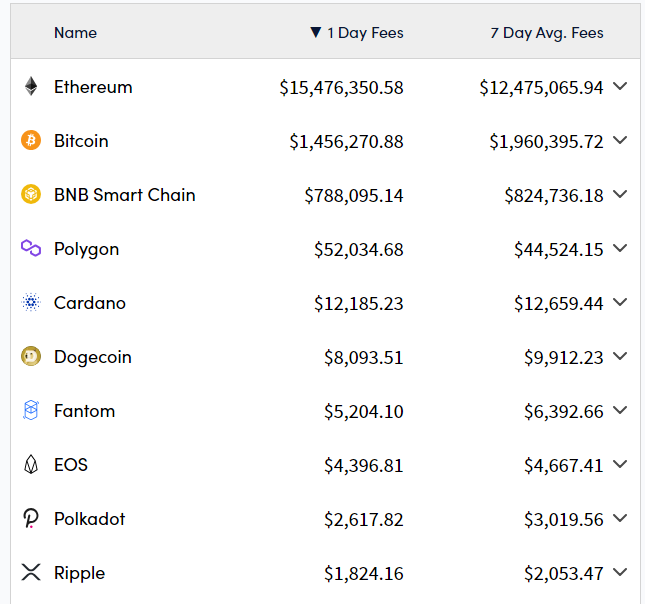Click the Ripple X logo icon
The image size is (645, 604).
(x=31, y=572)
